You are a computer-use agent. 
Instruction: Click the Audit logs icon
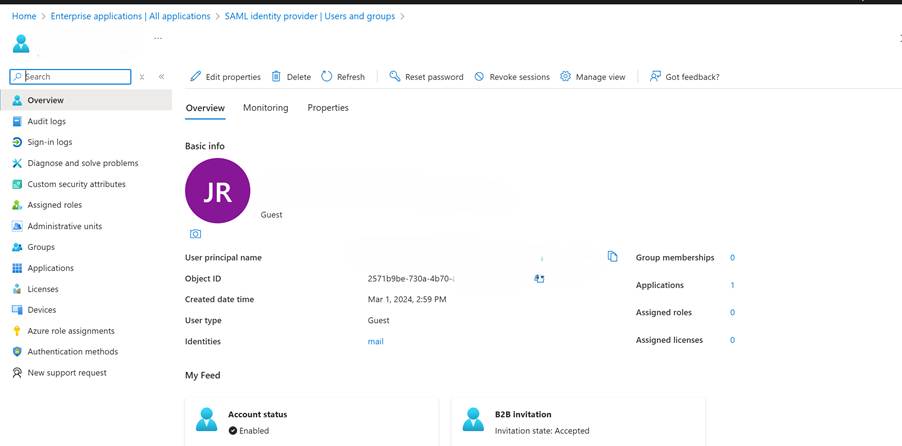click(x=17, y=121)
